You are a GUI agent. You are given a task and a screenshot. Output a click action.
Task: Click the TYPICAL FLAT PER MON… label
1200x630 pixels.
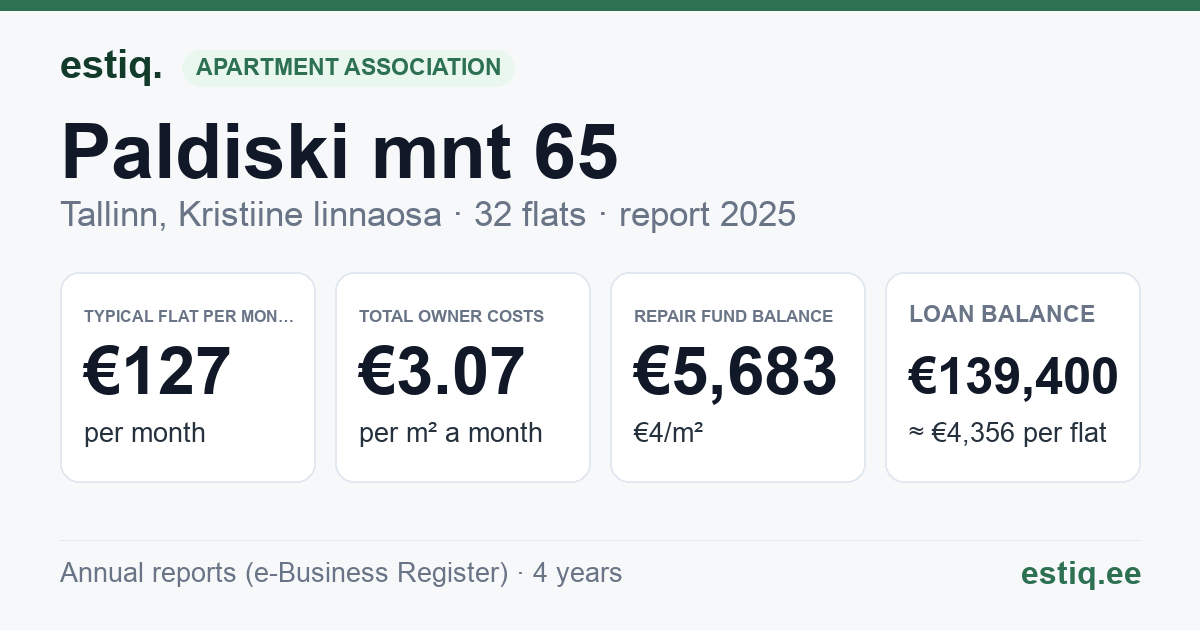pos(189,316)
